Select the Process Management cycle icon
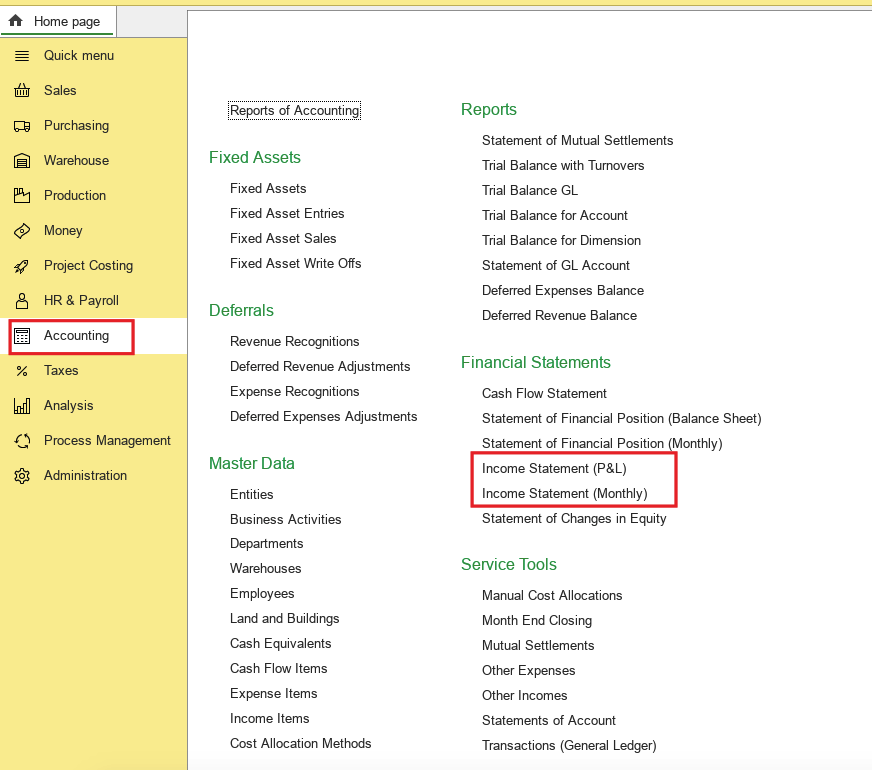The image size is (872, 770). (22, 440)
